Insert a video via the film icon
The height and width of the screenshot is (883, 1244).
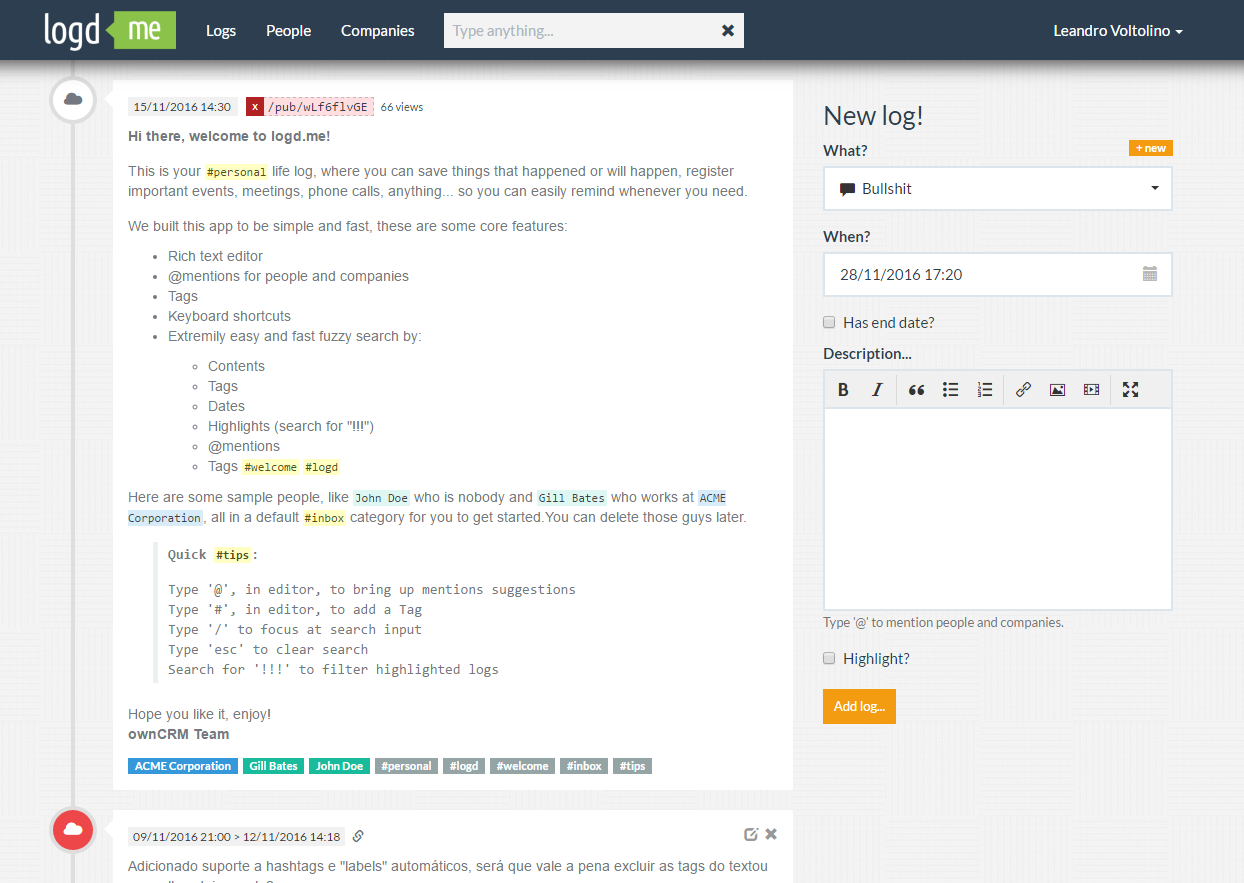point(1091,390)
